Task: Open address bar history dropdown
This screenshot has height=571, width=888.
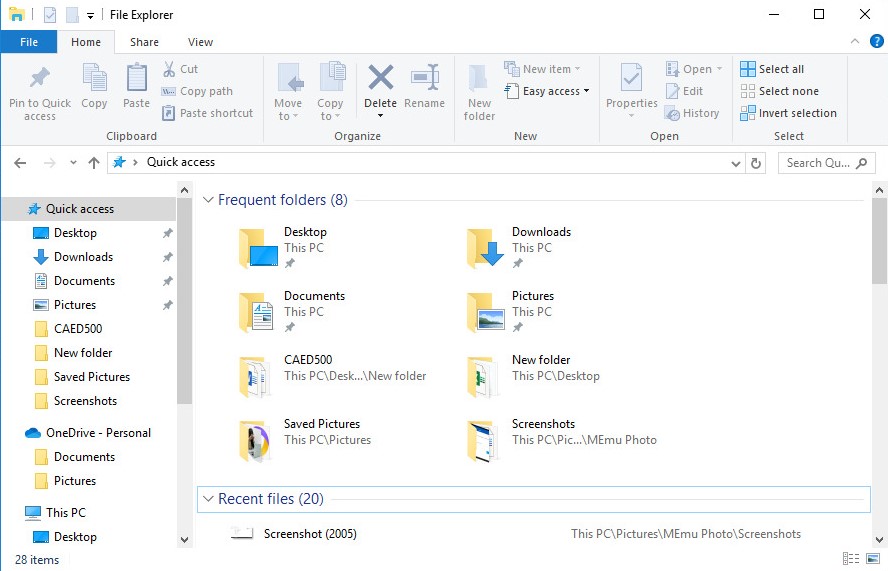Action: [736, 164]
